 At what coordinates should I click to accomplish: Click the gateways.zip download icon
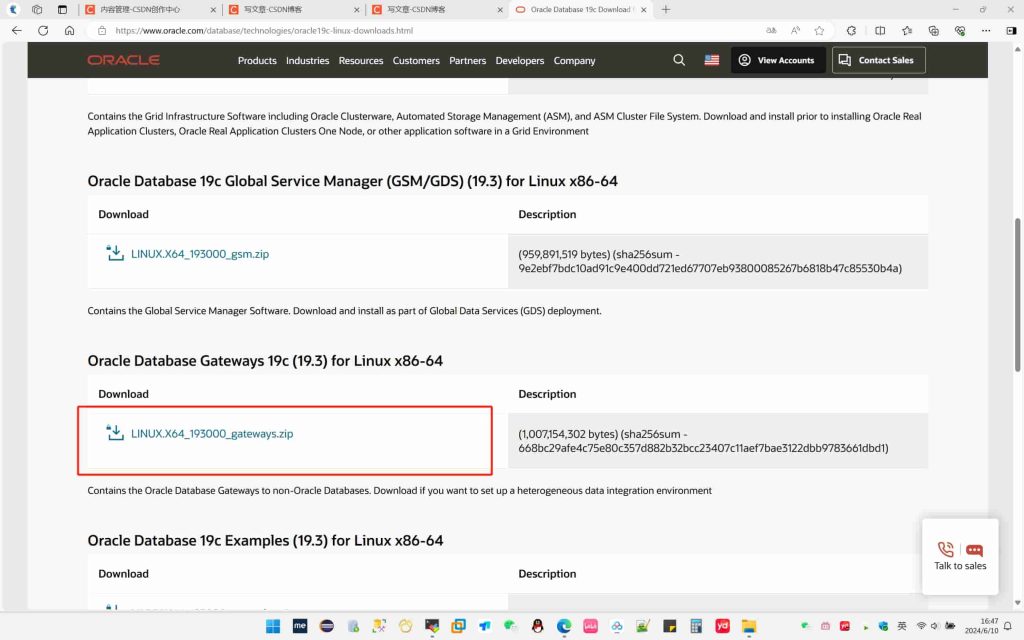[x=115, y=433]
